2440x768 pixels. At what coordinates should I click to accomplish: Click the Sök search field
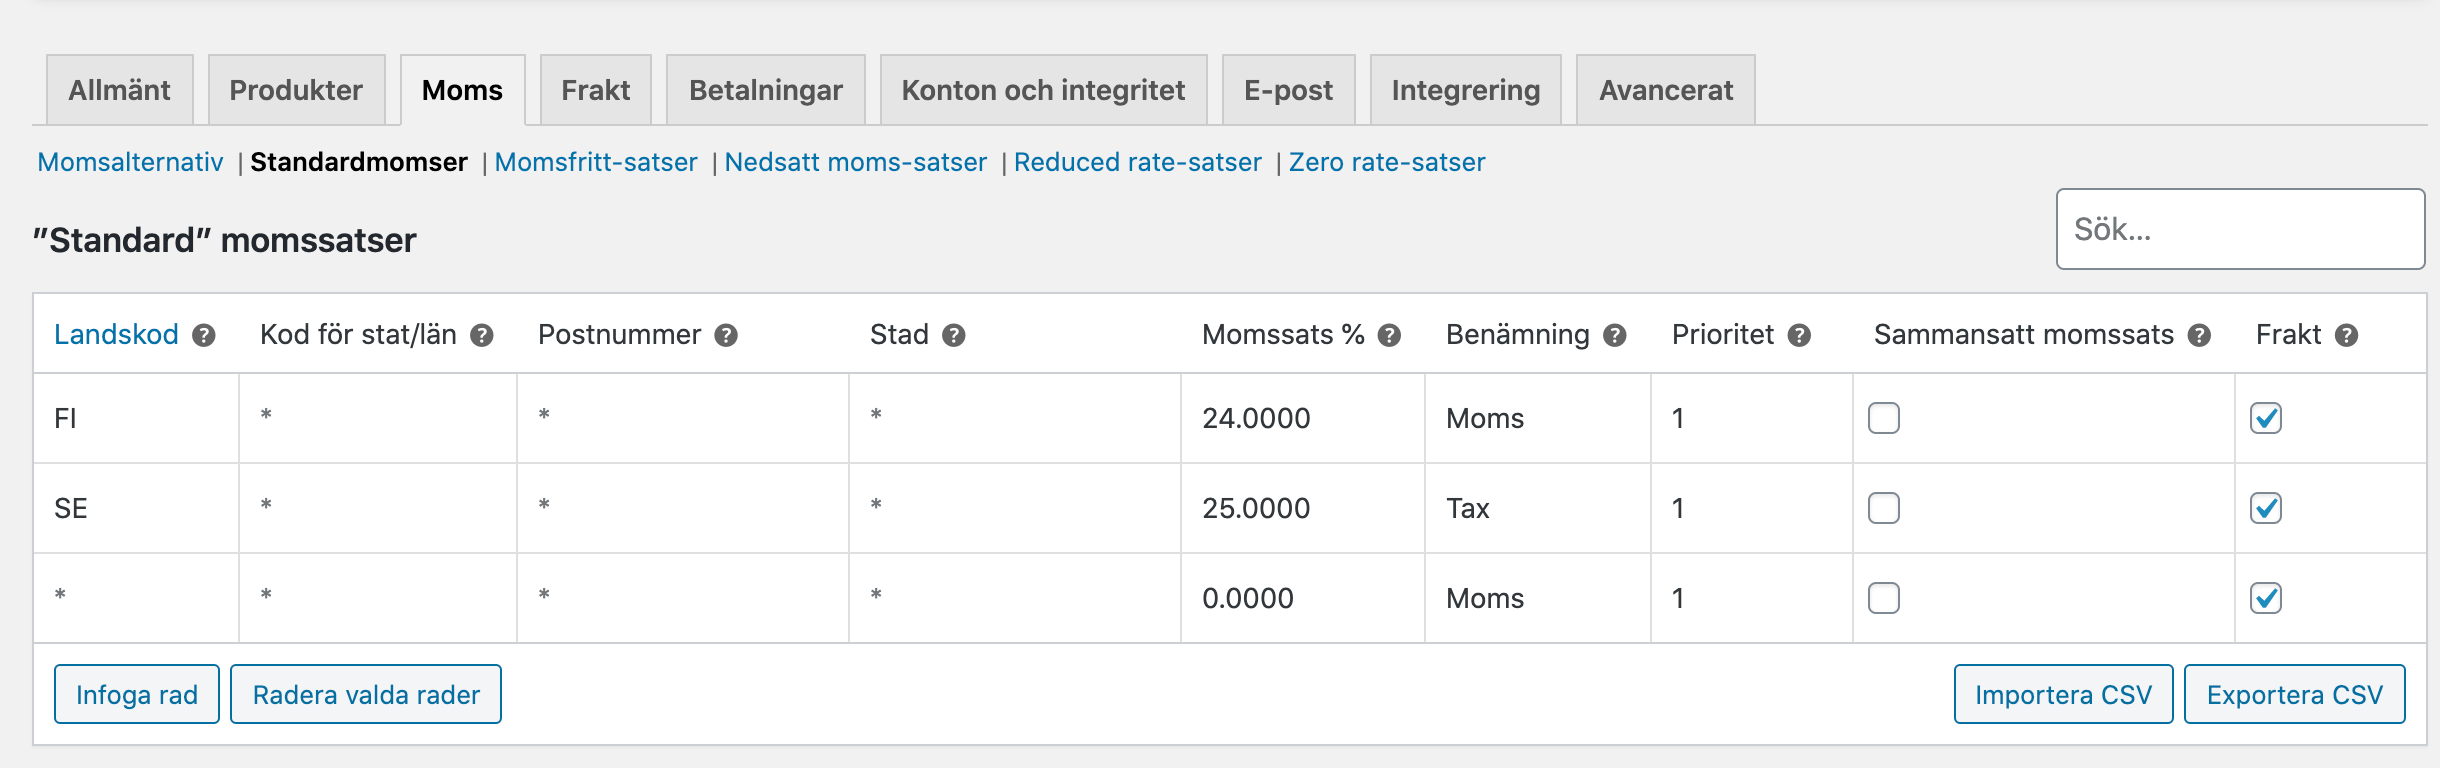click(x=2240, y=229)
